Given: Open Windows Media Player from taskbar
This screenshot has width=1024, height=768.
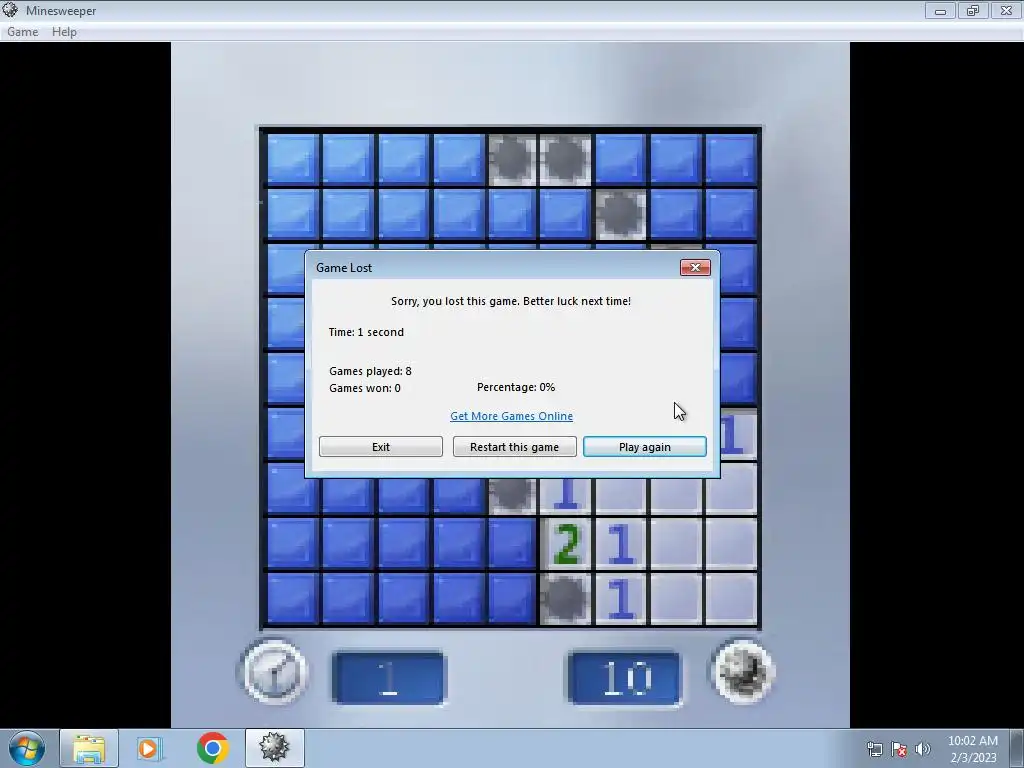Looking at the screenshot, I should coord(149,748).
